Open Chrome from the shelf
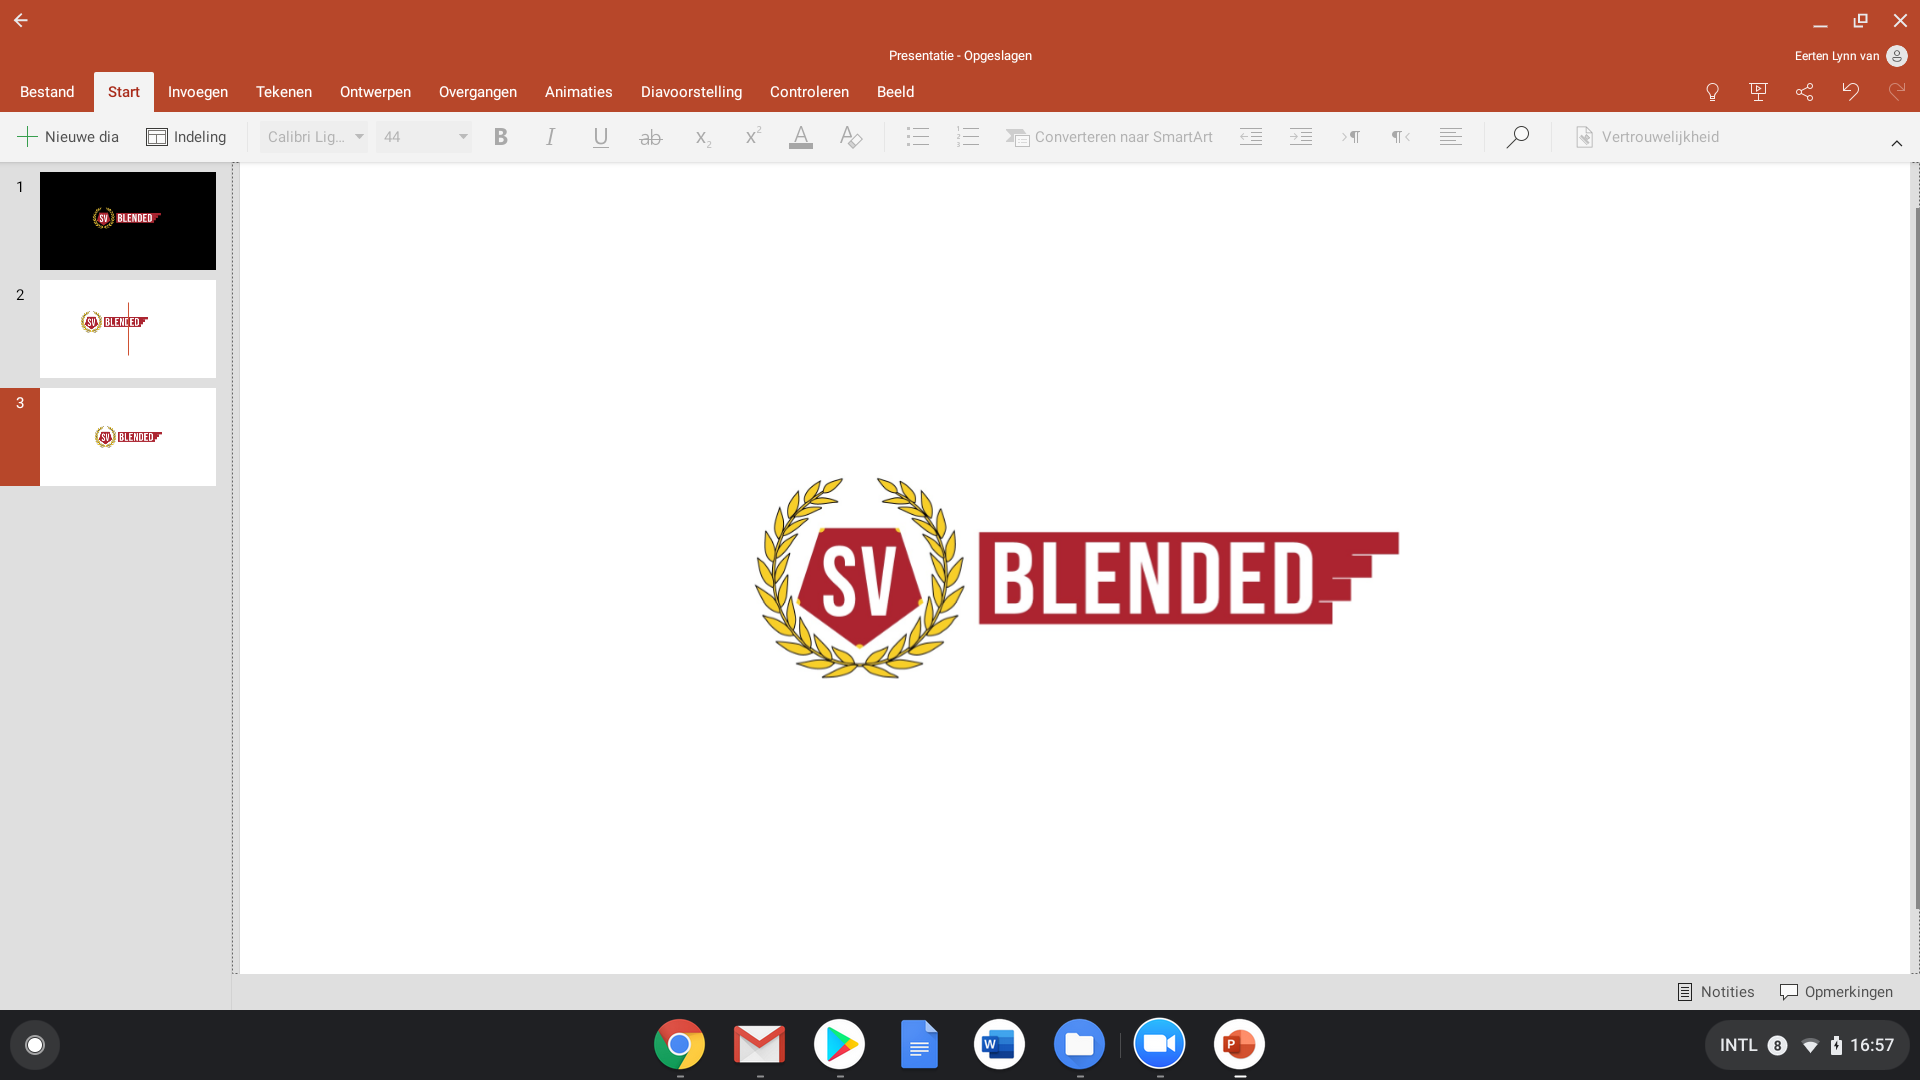Screen dimensions: 1920x1080 679,1045
